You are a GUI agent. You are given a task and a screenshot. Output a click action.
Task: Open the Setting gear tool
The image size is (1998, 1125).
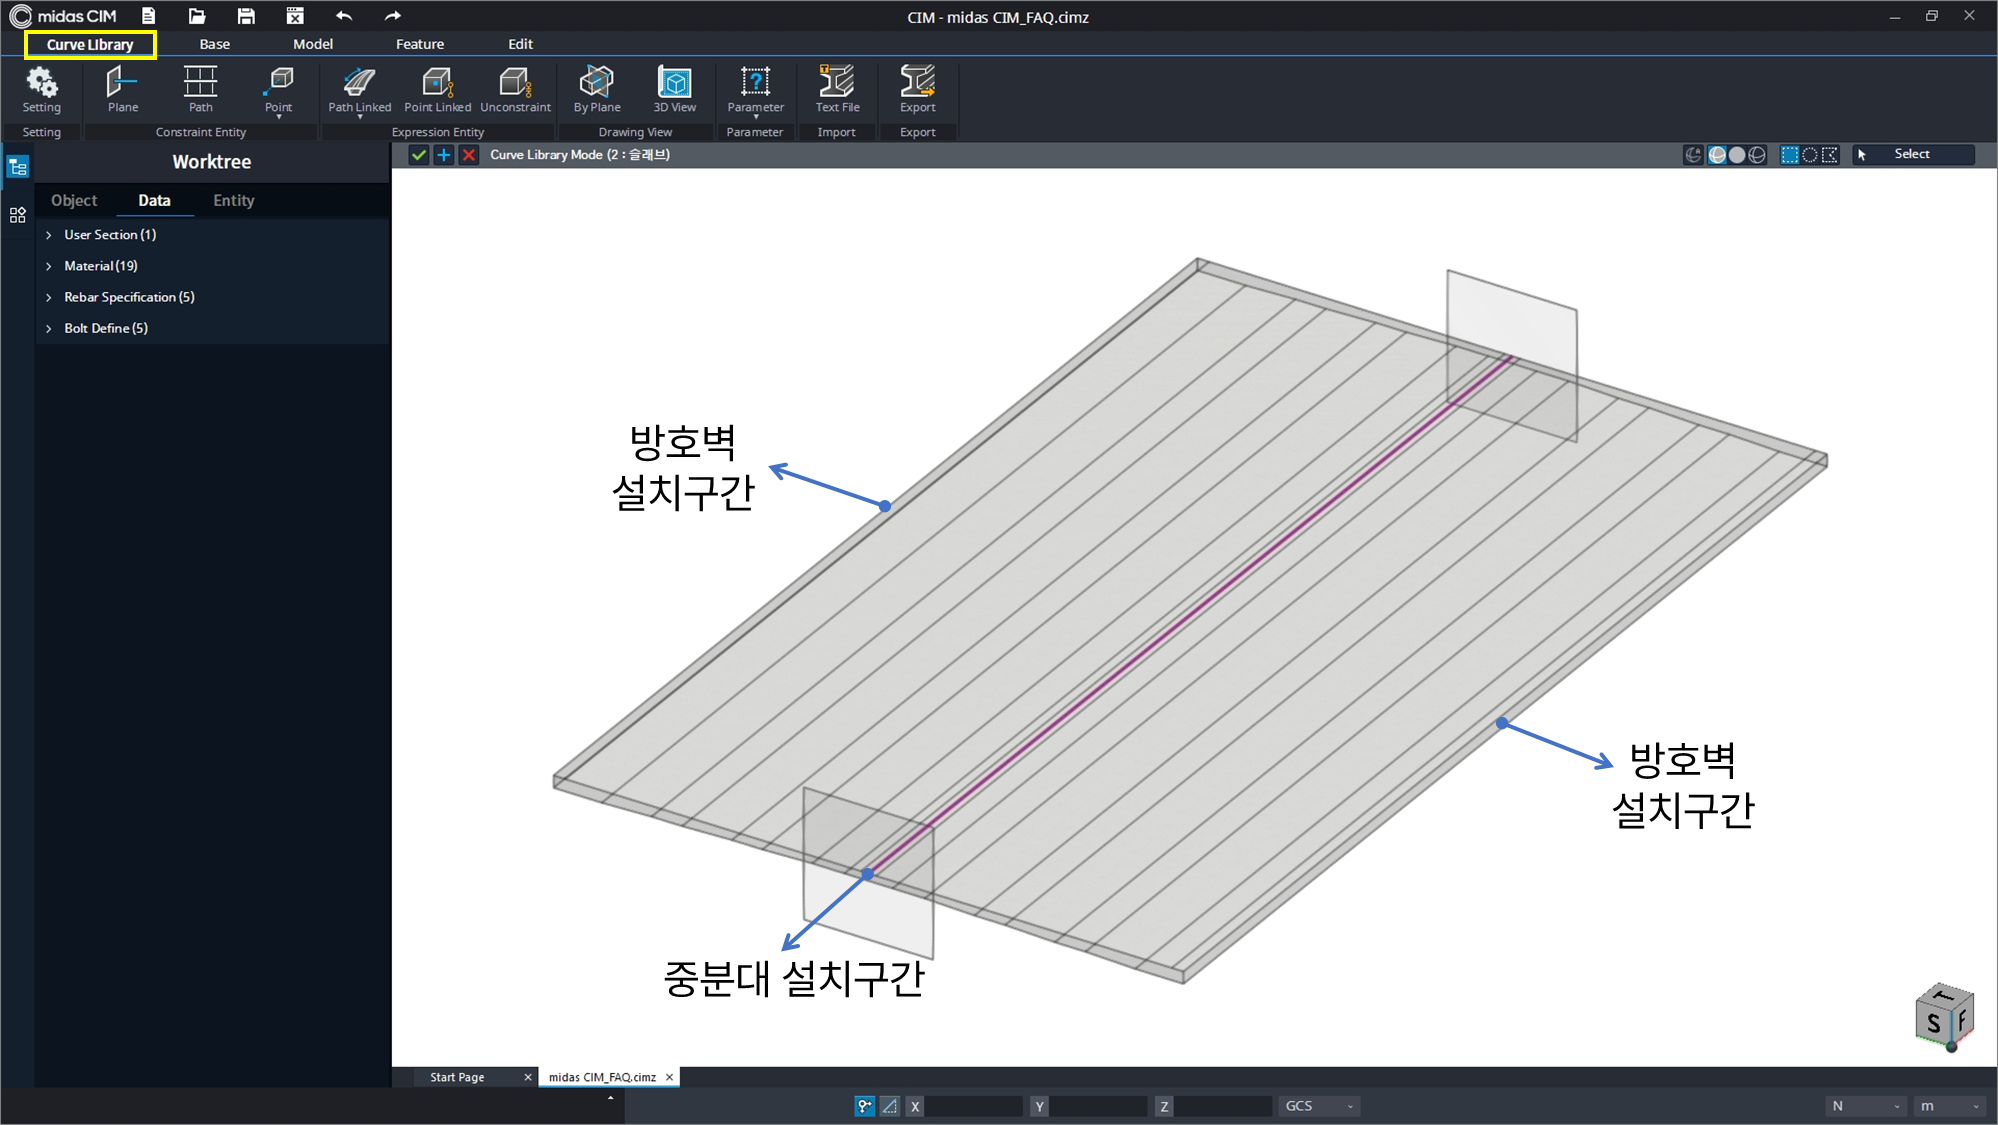(x=41, y=90)
